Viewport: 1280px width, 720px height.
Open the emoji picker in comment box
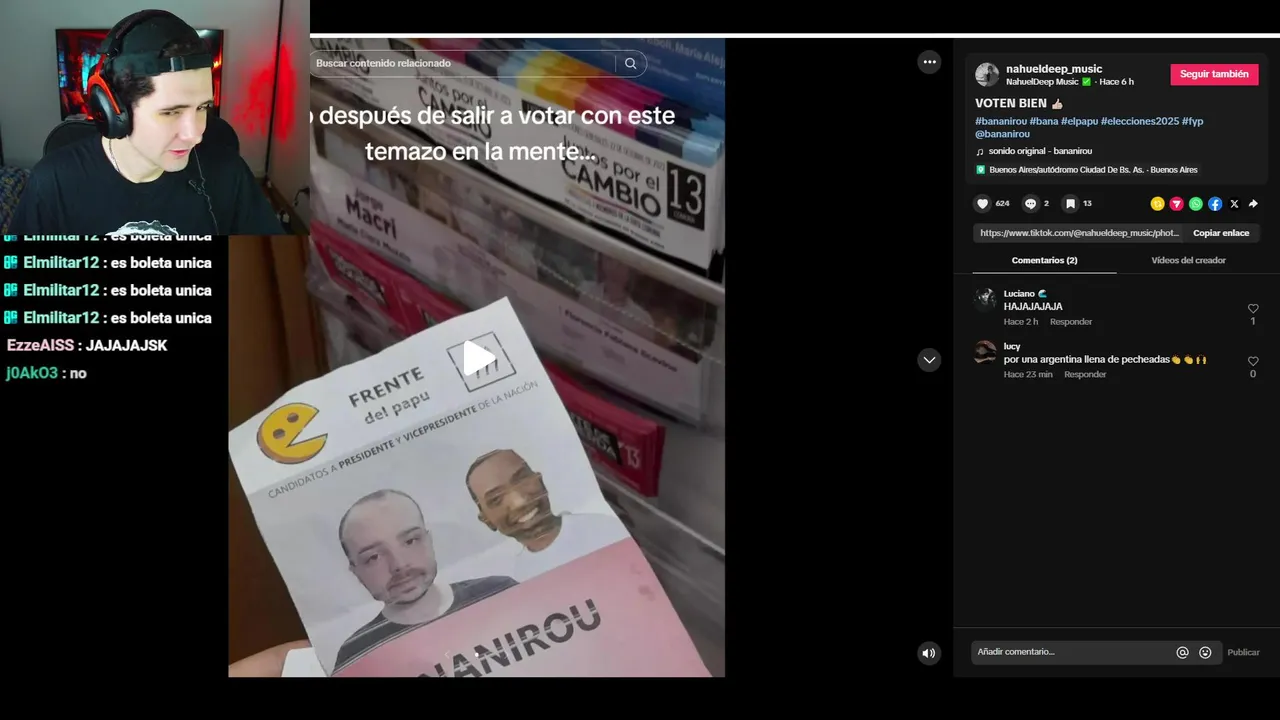(1205, 652)
